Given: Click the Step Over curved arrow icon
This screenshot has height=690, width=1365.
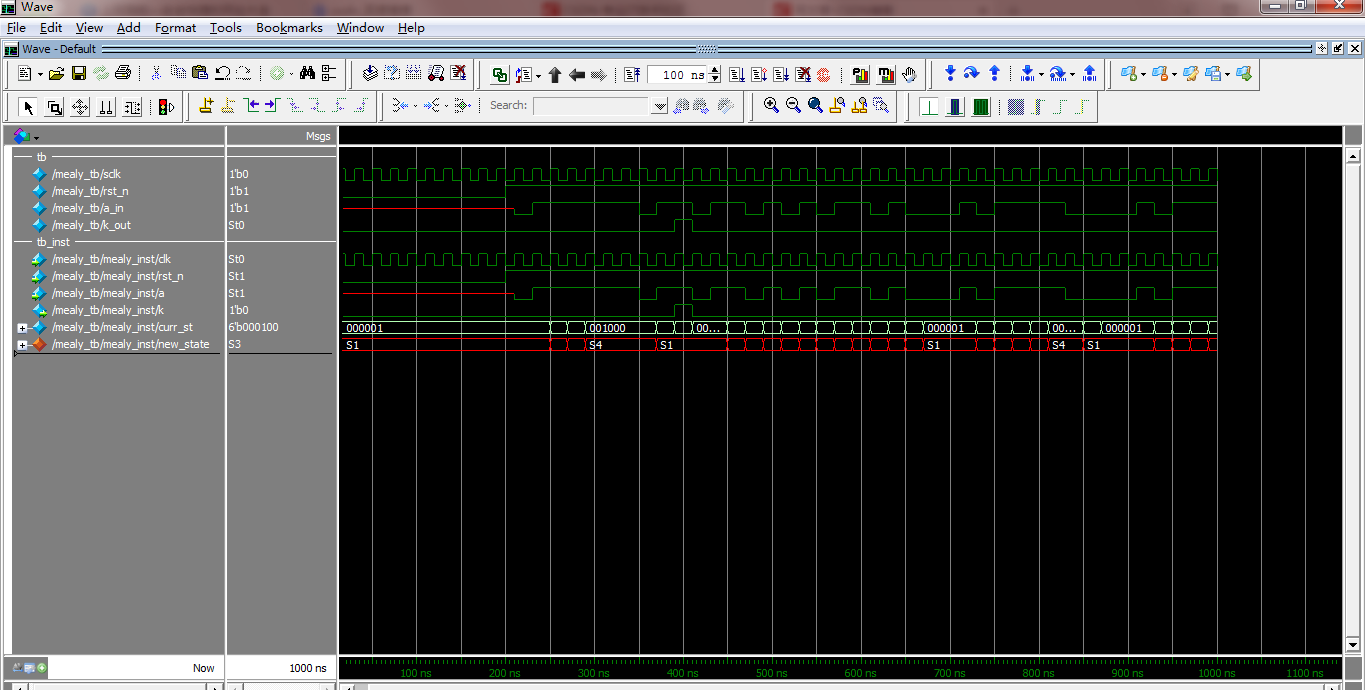Looking at the screenshot, I should tap(971, 74).
